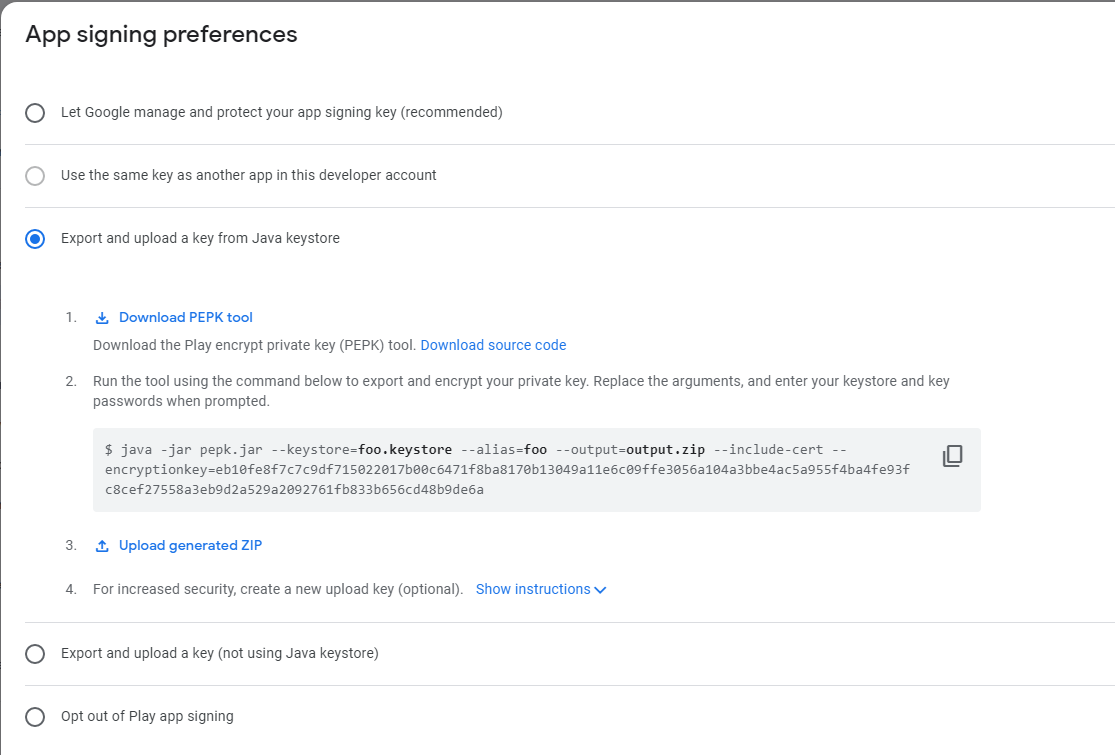
Task: Click the upload icon beside generated ZIP
Action: pos(102,546)
